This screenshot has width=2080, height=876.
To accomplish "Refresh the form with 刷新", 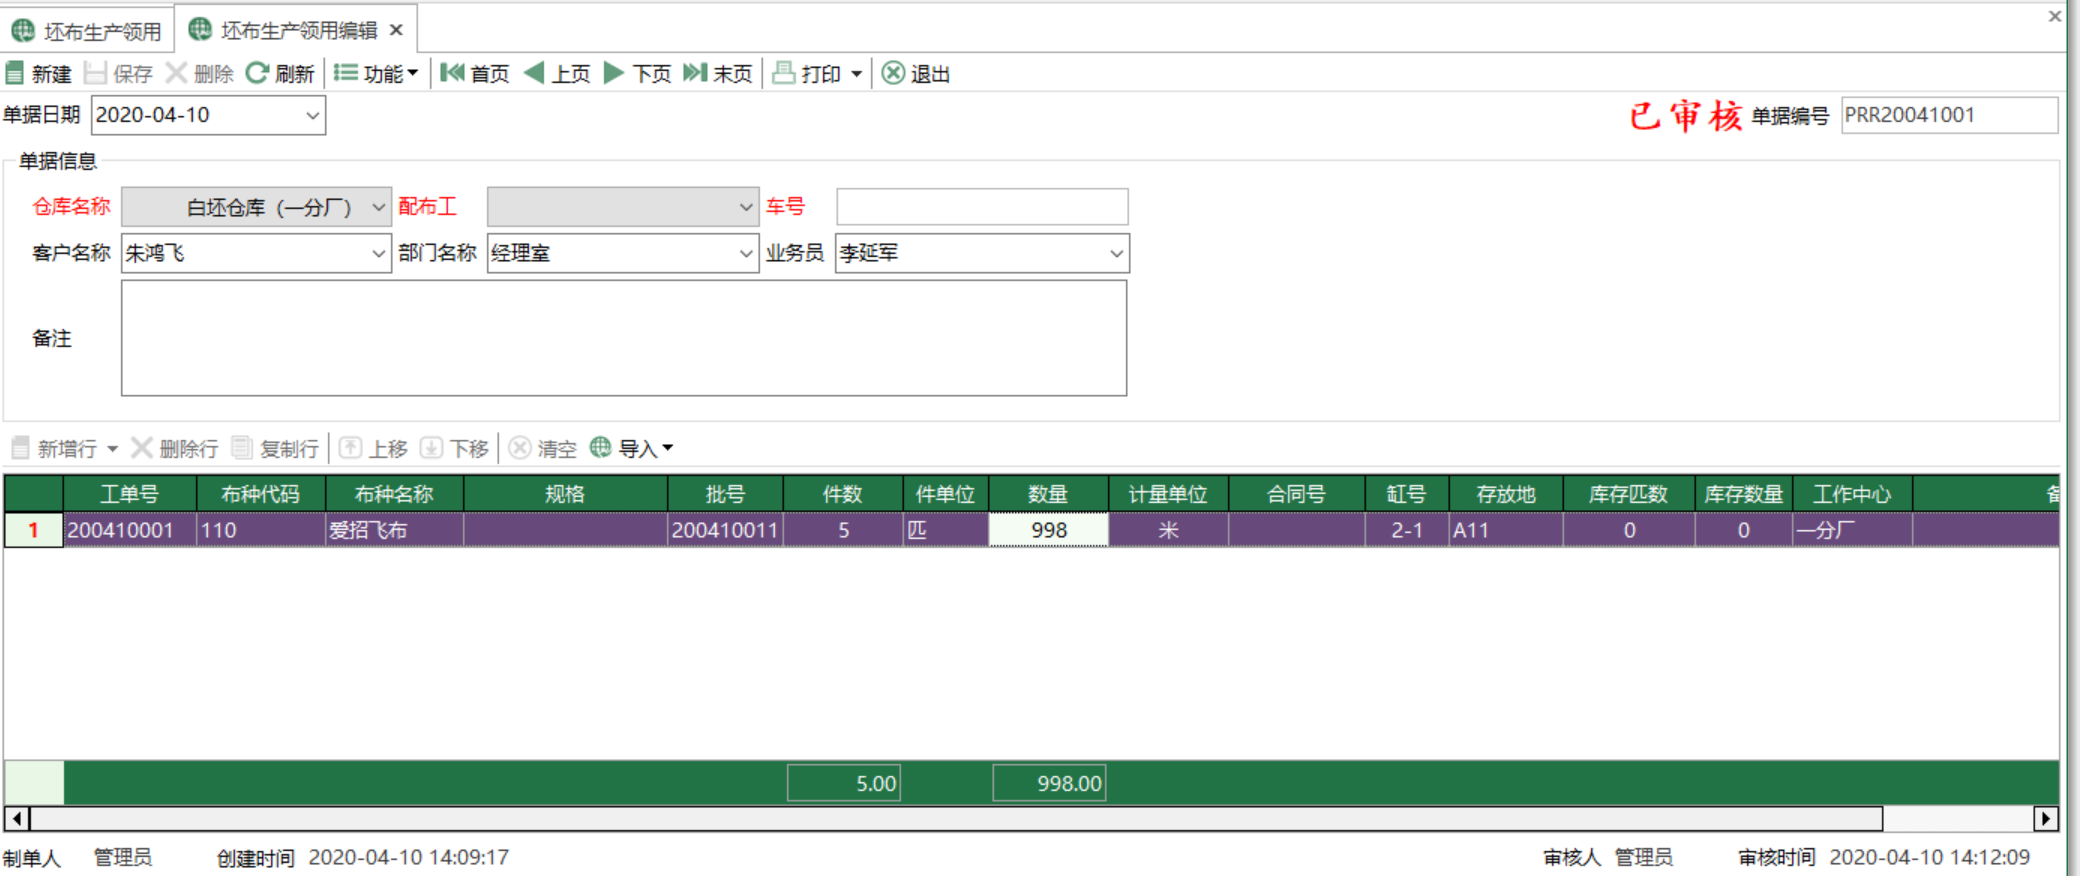I will [280, 73].
